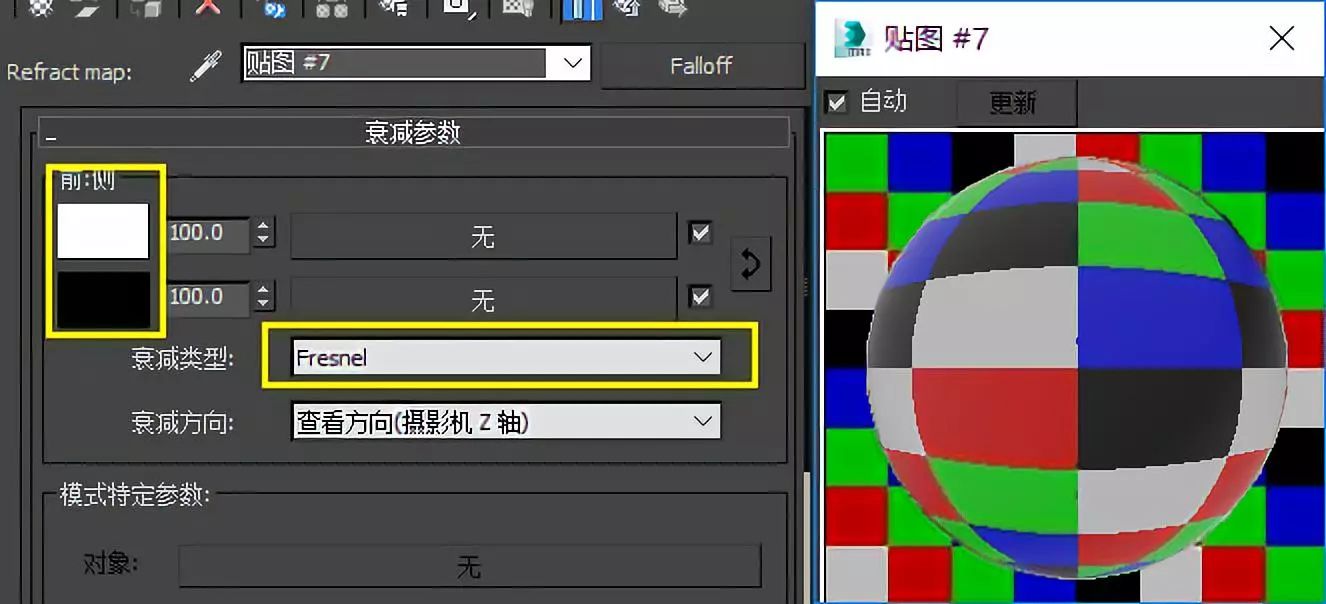The width and height of the screenshot is (1326, 604).
Task: Click the white front color swatch
Action: pyautogui.click(x=103, y=231)
